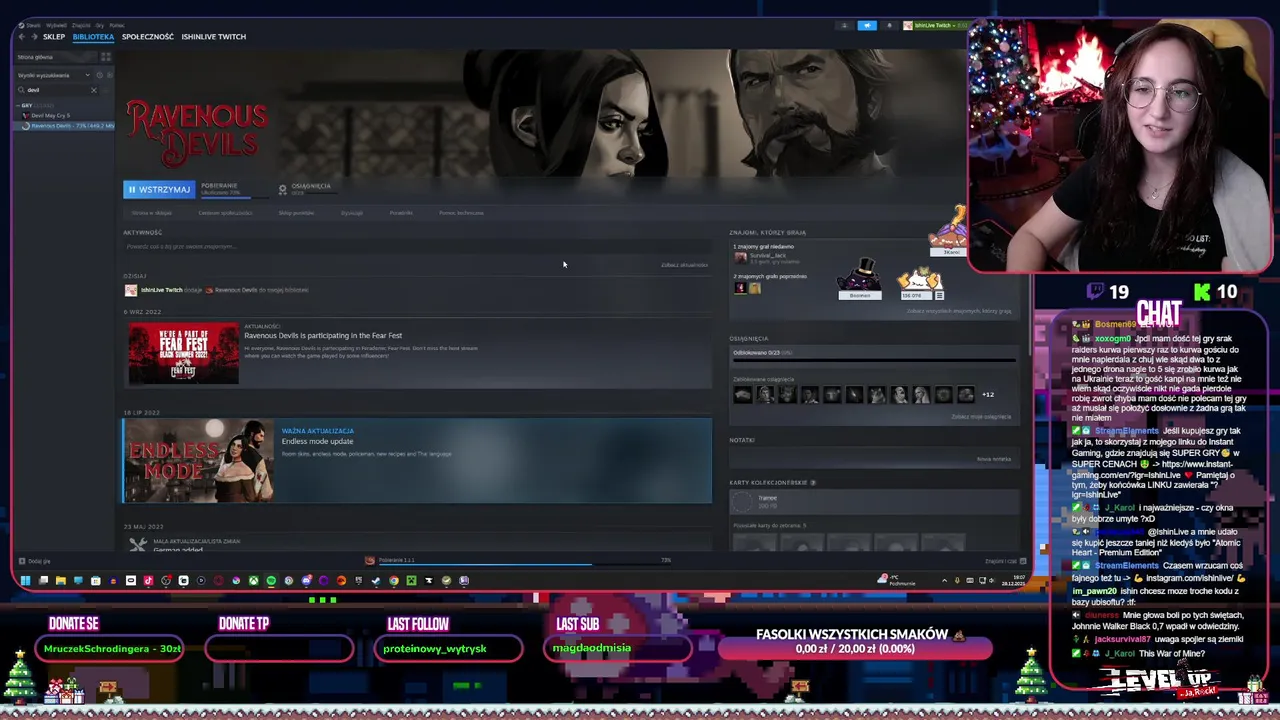Open the Fear Fest news thumbnail
Image resolution: width=1280 pixels, height=720 pixels.
183,353
